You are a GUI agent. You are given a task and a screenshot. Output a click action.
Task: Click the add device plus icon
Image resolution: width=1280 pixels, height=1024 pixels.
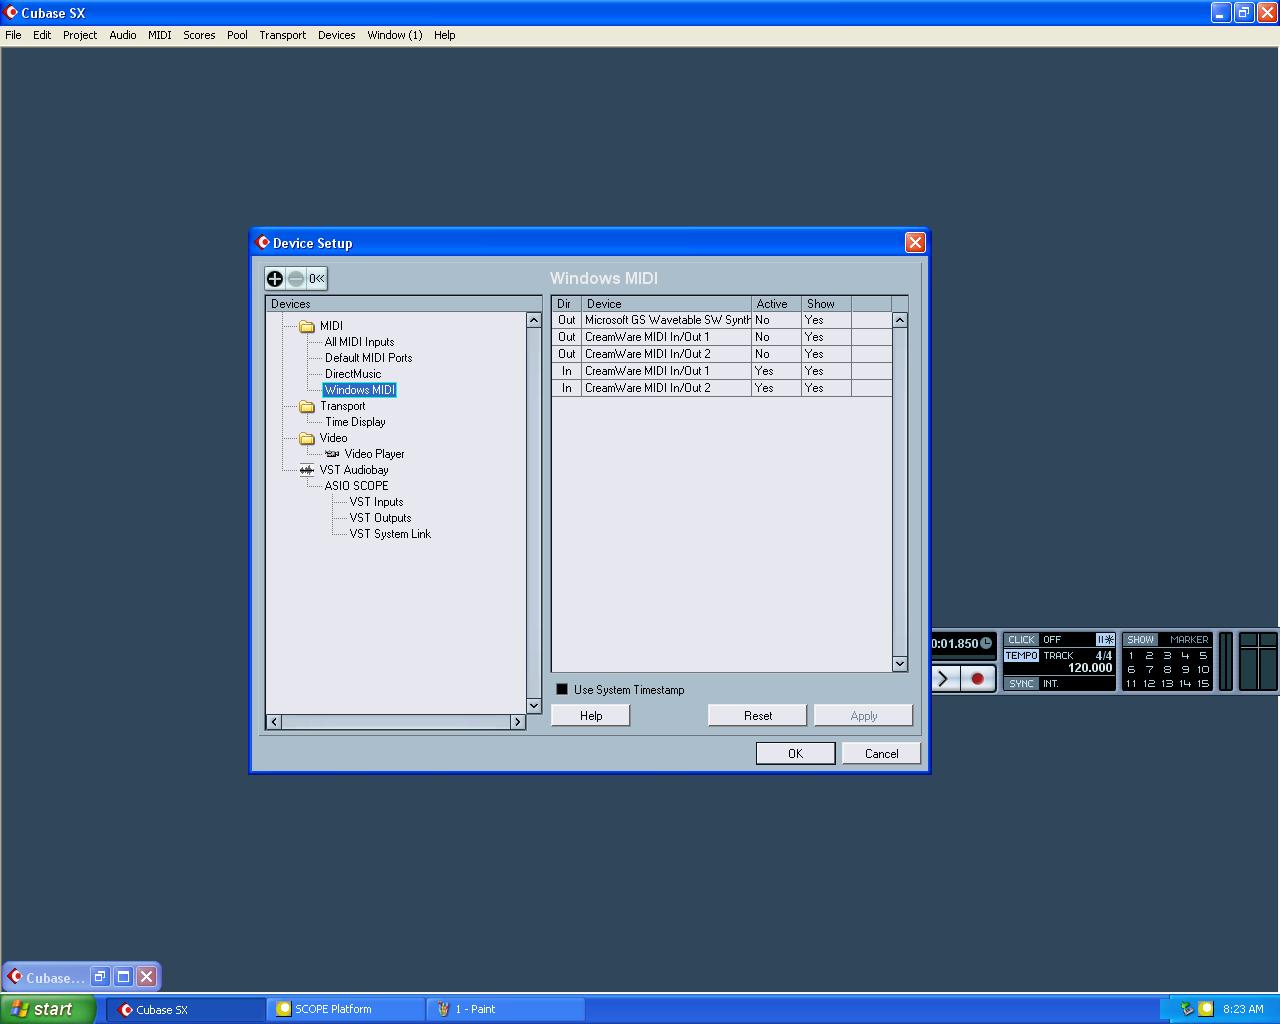(x=275, y=278)
